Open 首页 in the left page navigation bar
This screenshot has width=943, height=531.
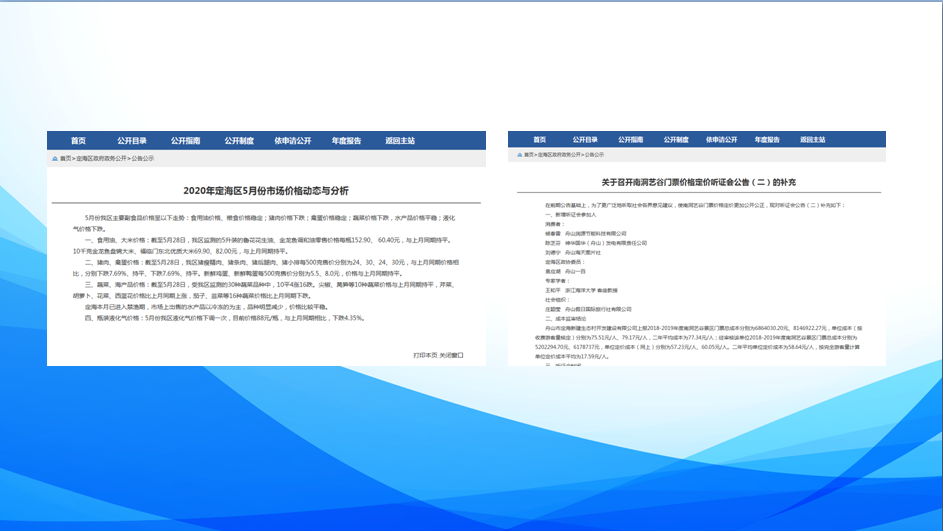click(x=78, y=141)
